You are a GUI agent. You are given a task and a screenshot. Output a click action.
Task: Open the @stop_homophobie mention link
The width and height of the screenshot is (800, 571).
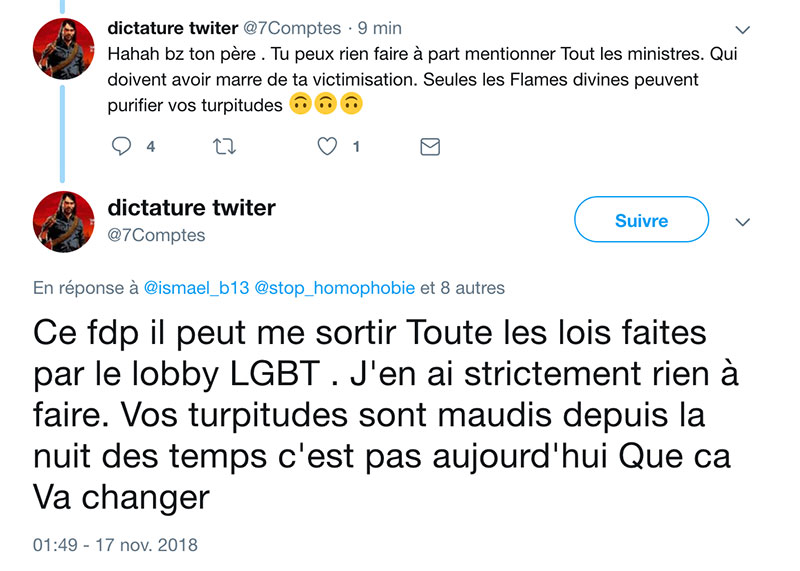(x=335, y=288)
